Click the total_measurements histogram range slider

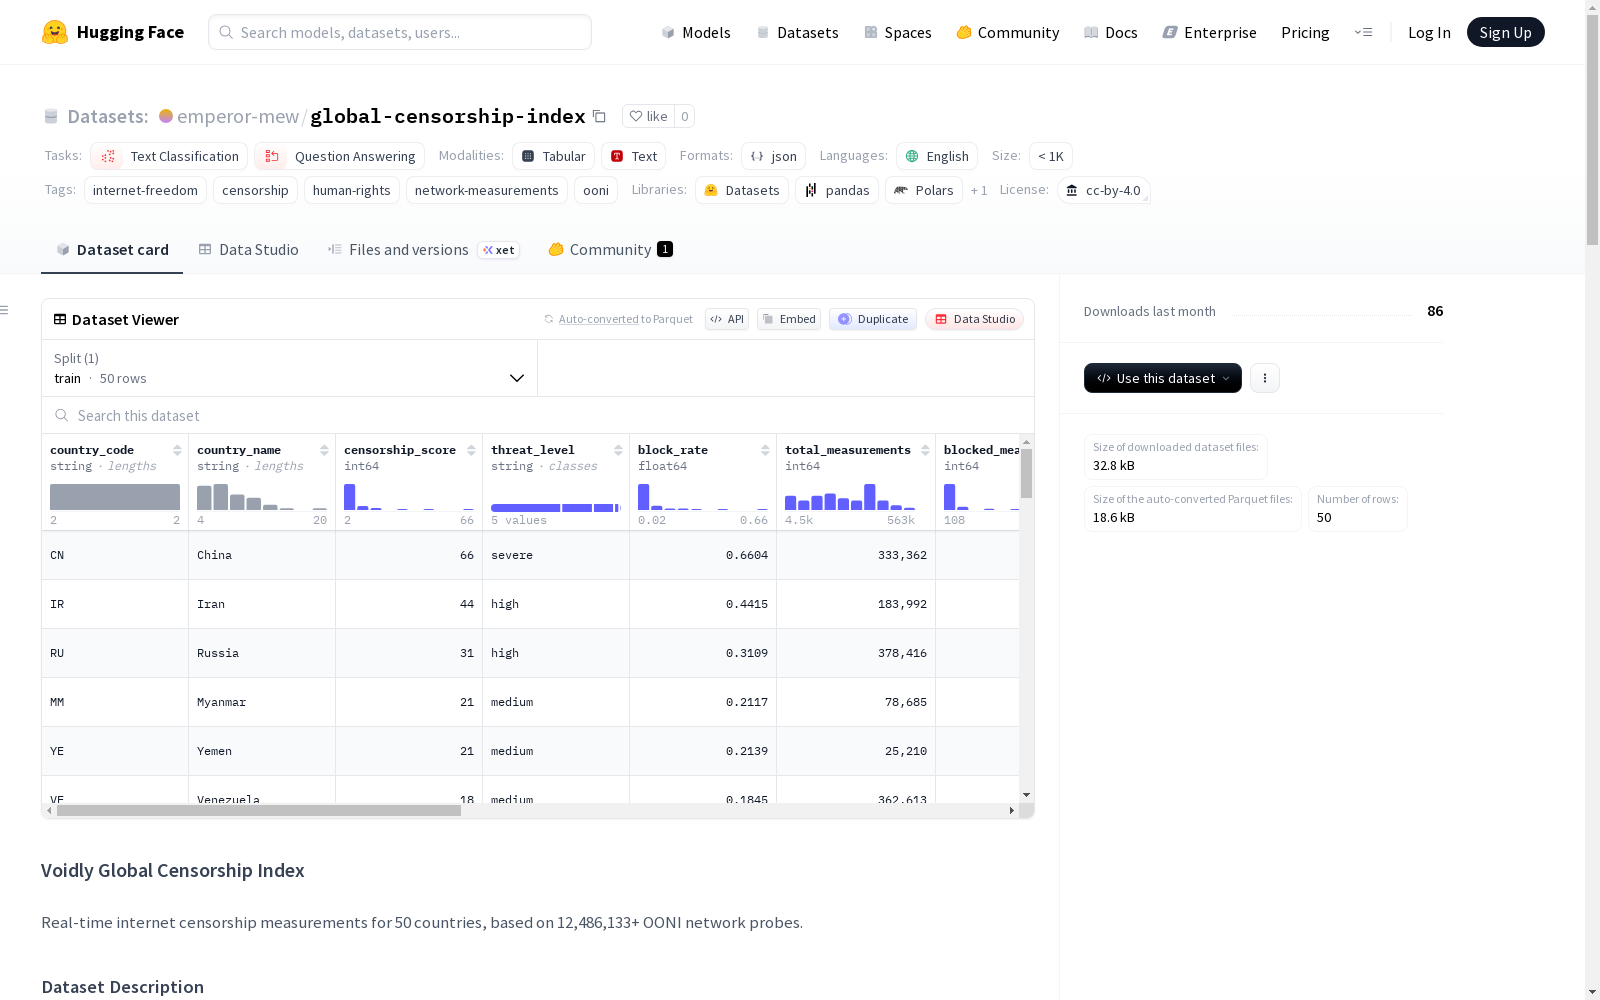tap(850, 497)
